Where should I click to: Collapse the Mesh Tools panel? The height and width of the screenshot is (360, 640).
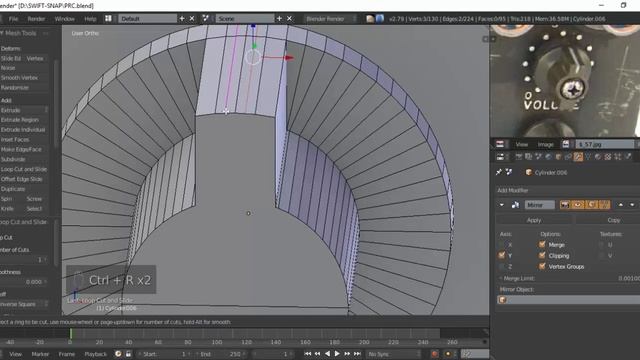tap(2, 33)
